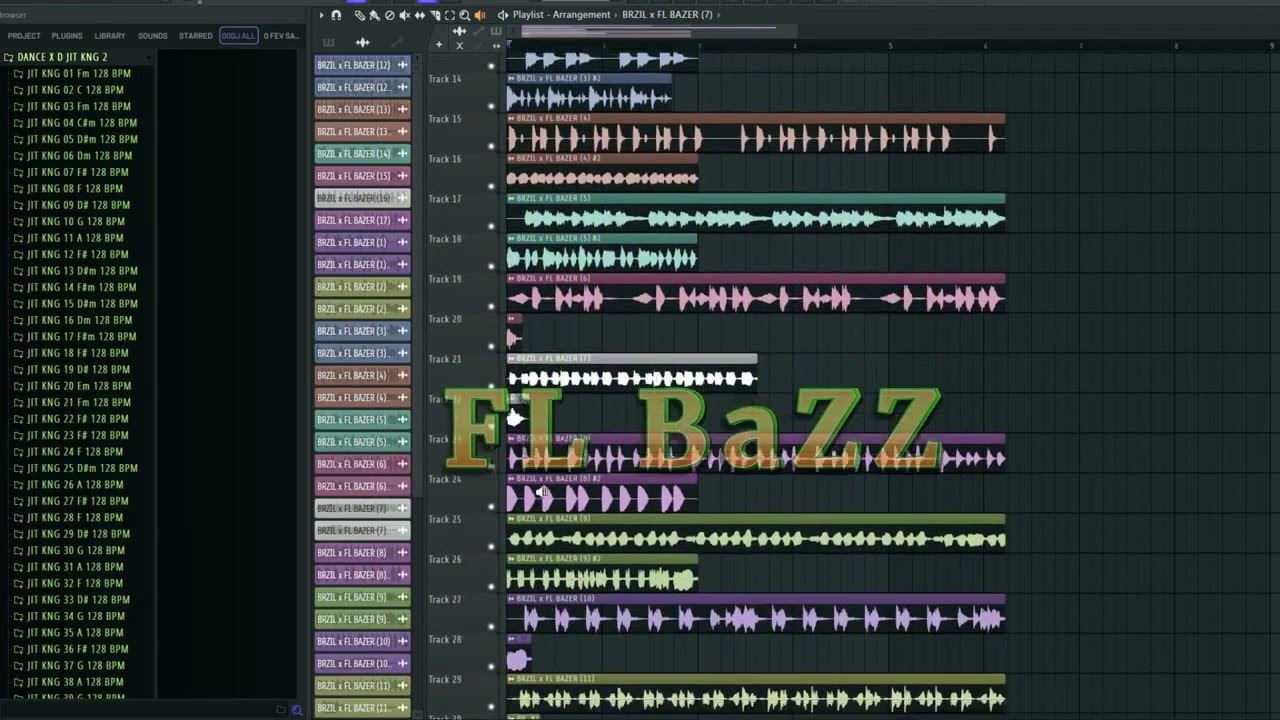
Task: Switch to the PROJECT browser tab
Action: pos(24,36)
